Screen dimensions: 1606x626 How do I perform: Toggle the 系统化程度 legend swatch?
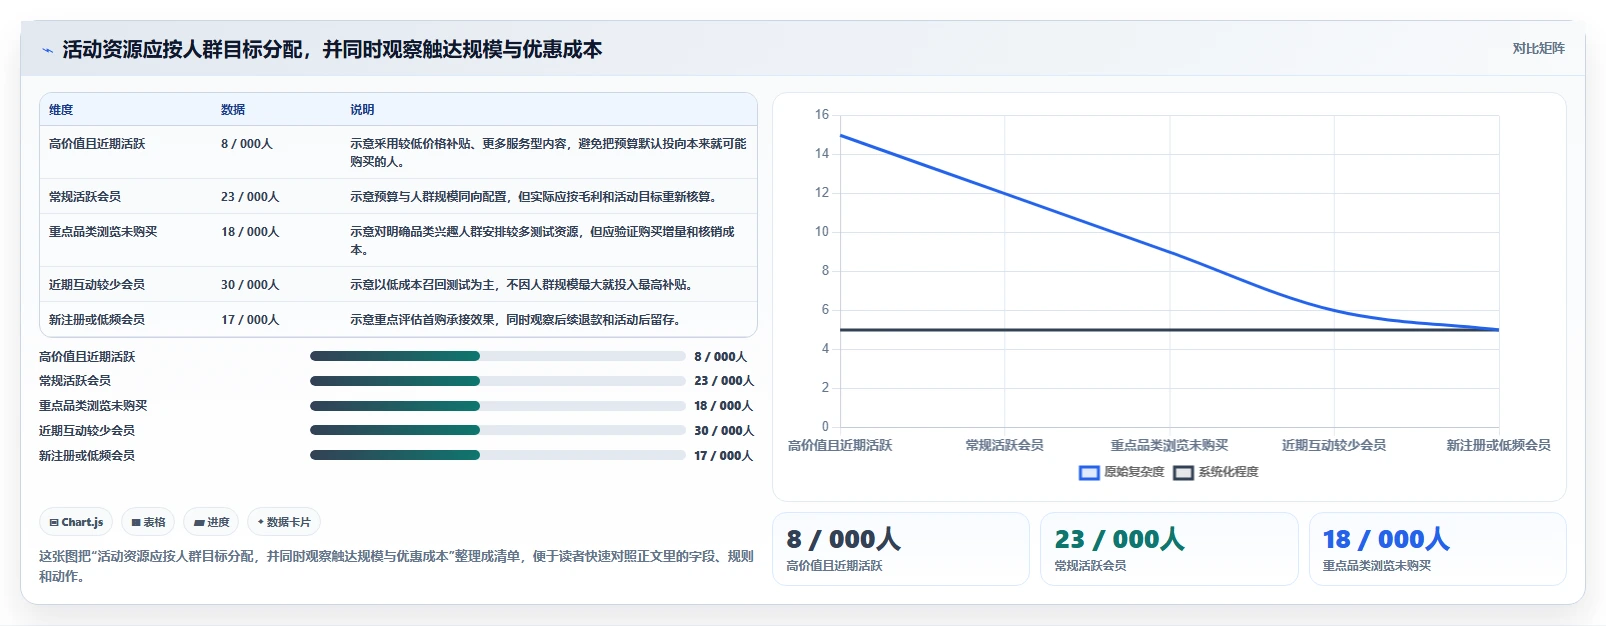[1184, 472]
